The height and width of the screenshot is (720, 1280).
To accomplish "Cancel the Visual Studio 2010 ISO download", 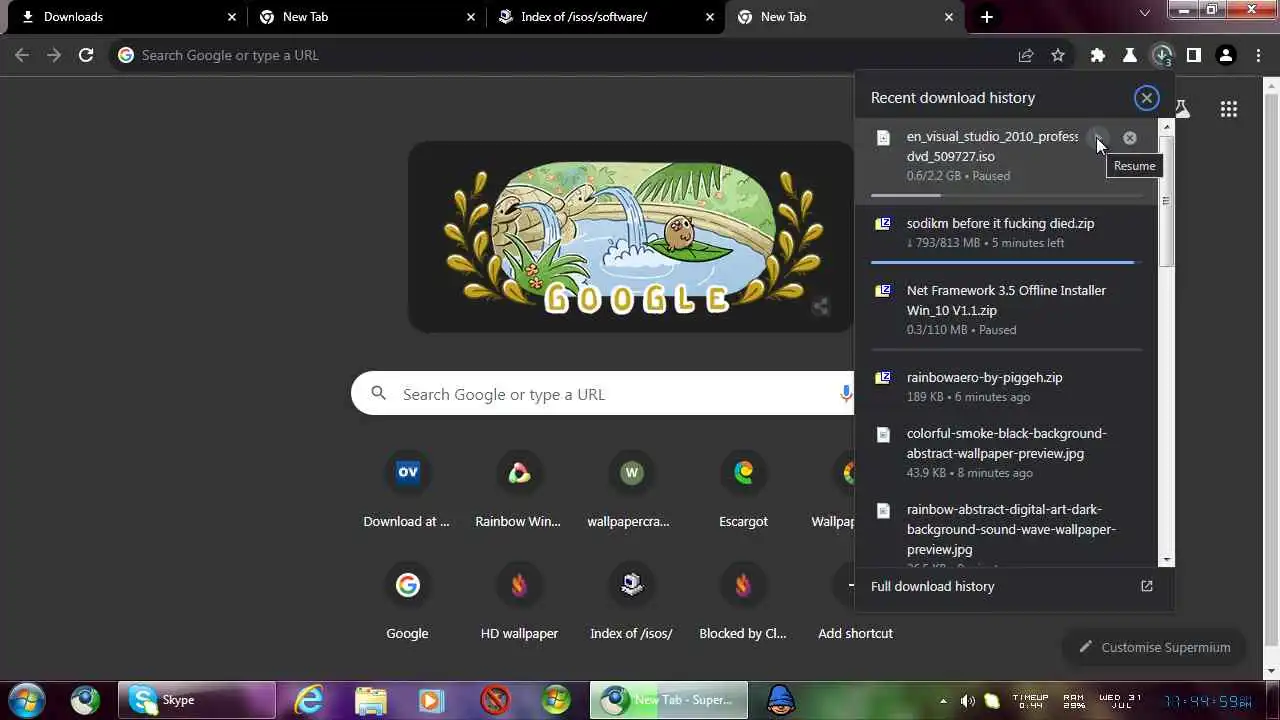I will tap(1130, 138).
